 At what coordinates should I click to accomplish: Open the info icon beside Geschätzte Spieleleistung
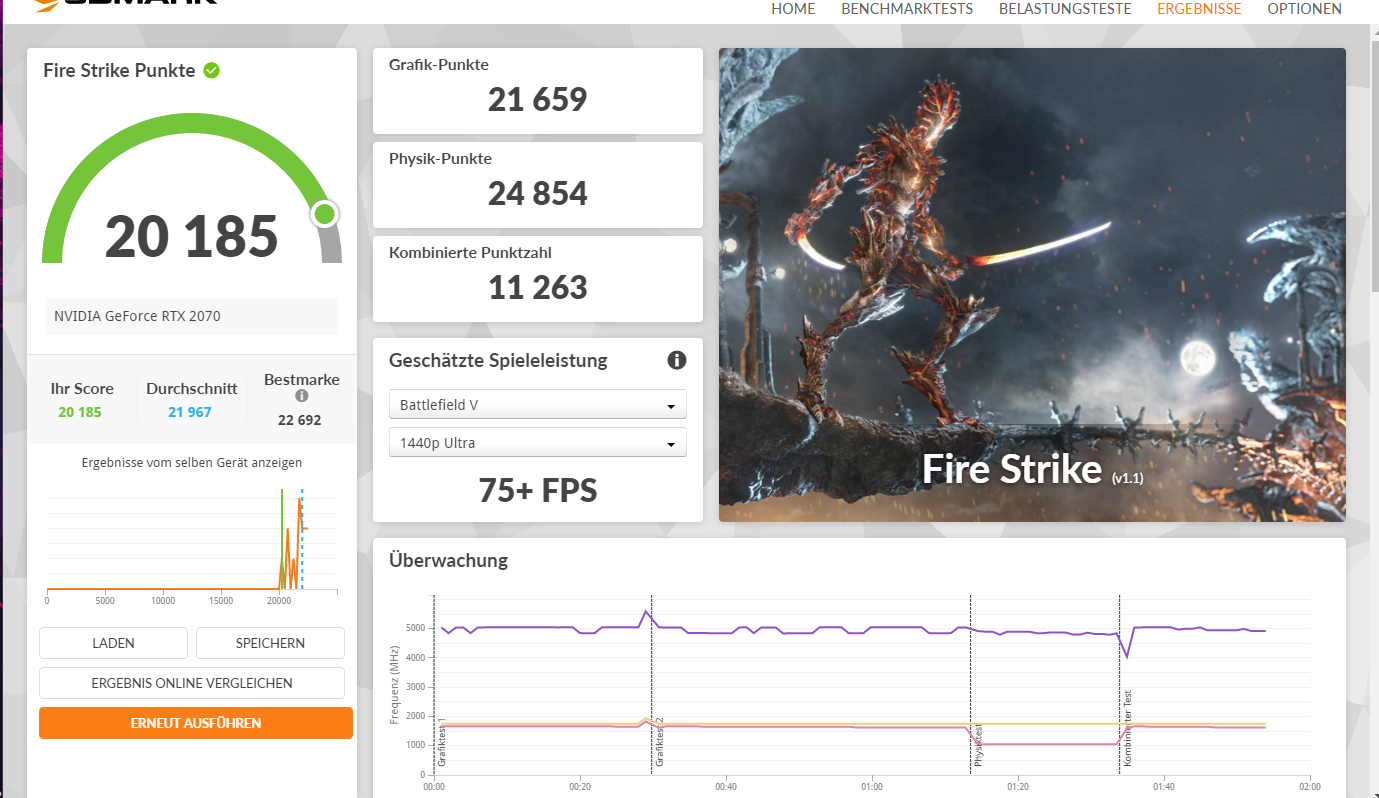click(x=677, y=361)
